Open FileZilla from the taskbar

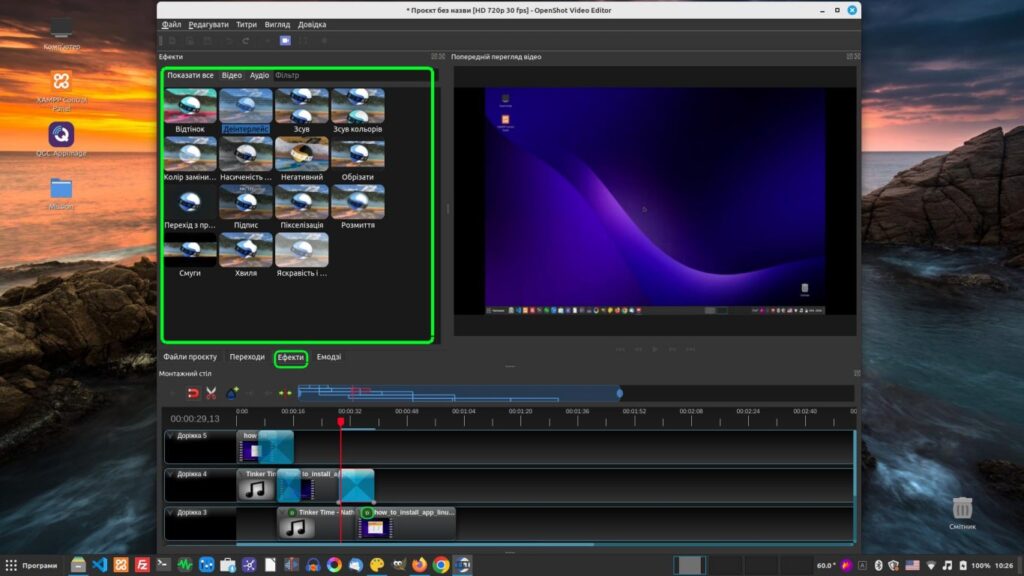point(142,565)
